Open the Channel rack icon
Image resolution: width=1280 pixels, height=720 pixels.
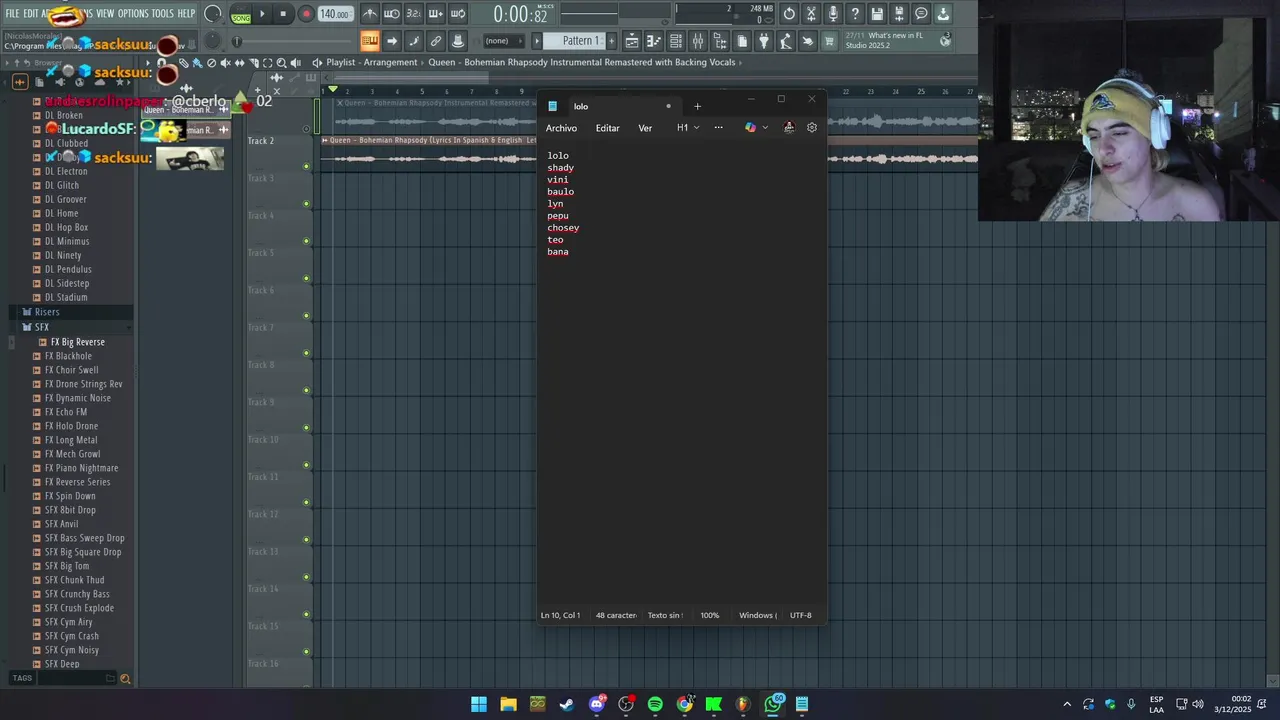[676, 41]
